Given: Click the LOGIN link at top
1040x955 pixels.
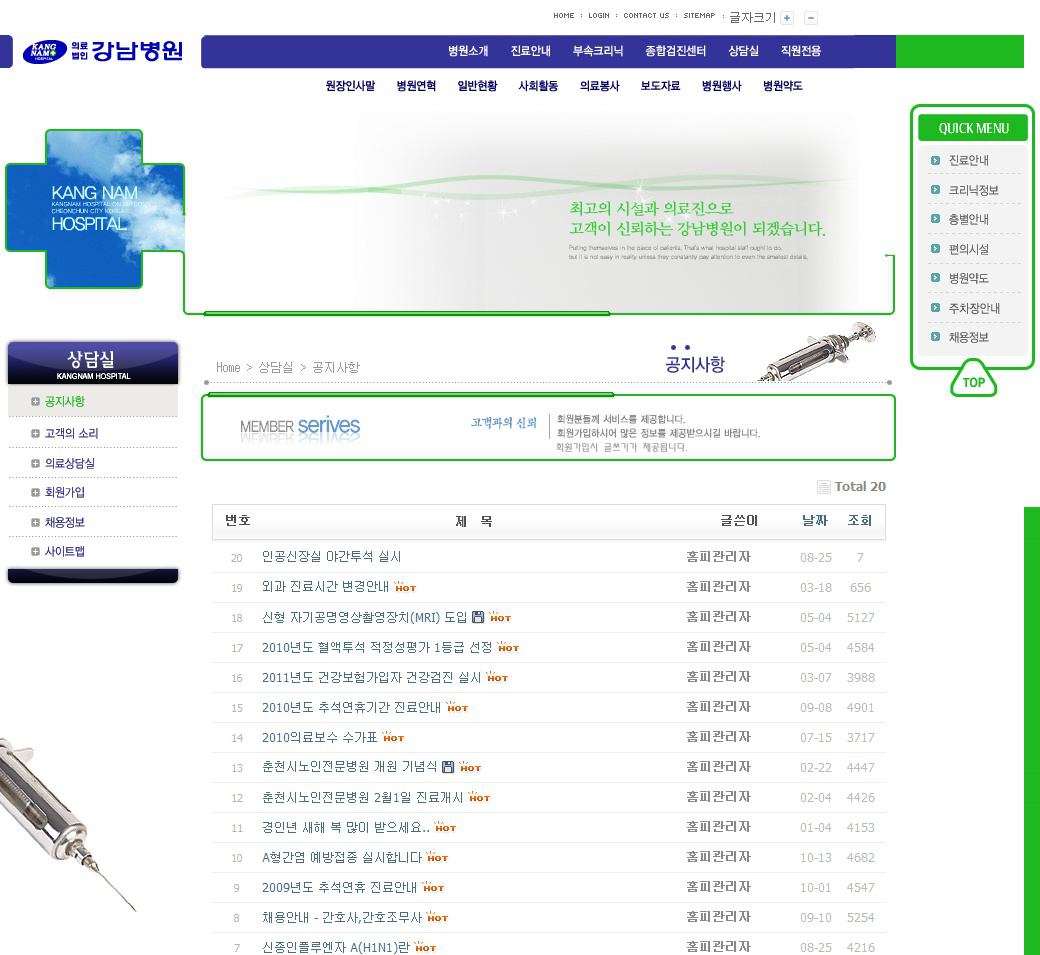Looking at the screenshot, I should pyautogui.click(x=598, y=16).
